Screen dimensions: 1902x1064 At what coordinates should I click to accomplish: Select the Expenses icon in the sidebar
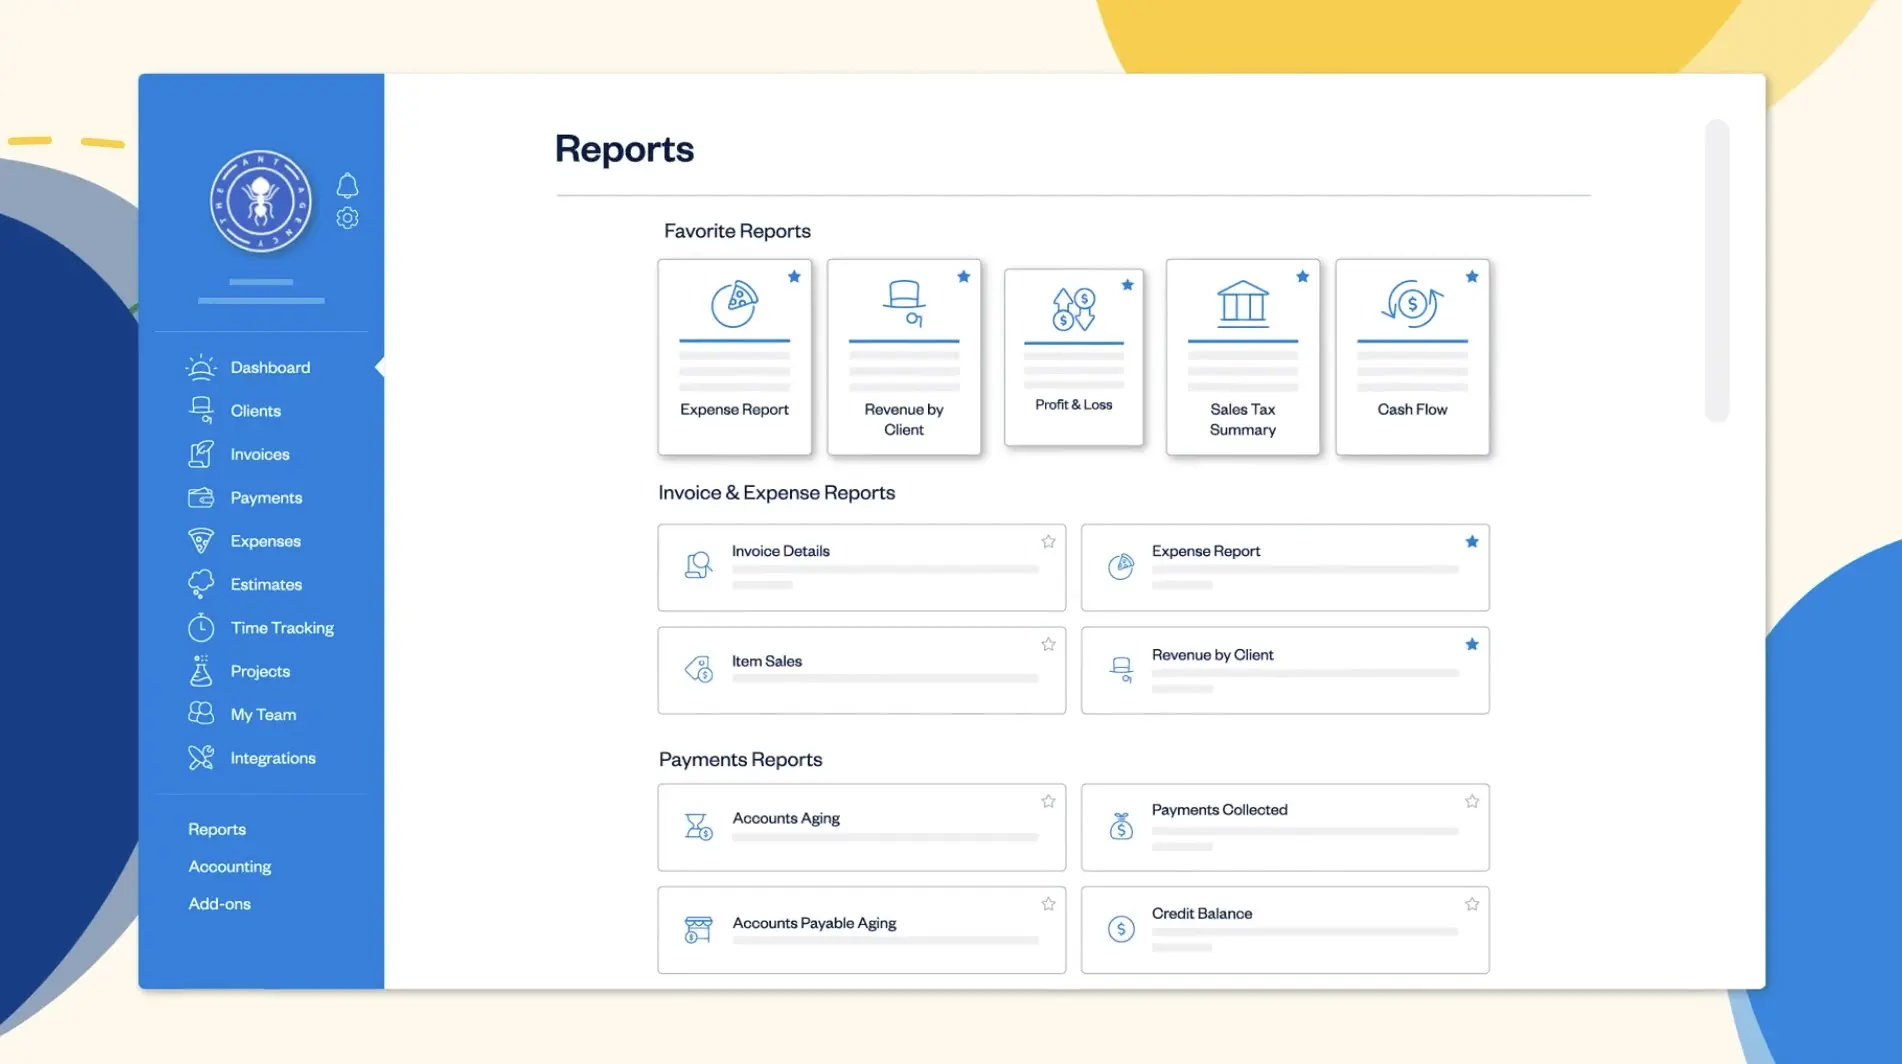click(x=201, y=540)
